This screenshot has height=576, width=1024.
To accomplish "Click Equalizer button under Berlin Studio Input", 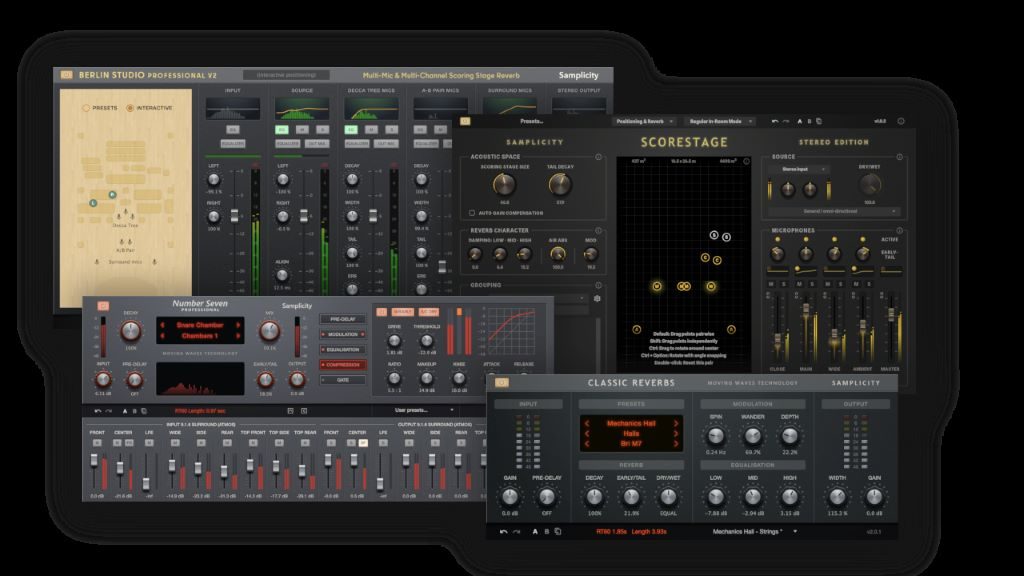I will (232, 144).
